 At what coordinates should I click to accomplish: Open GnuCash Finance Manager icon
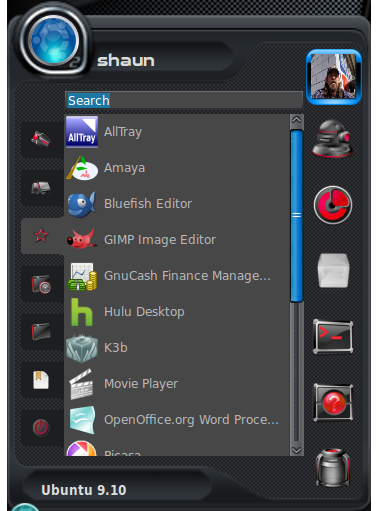[x=82, y=276]
